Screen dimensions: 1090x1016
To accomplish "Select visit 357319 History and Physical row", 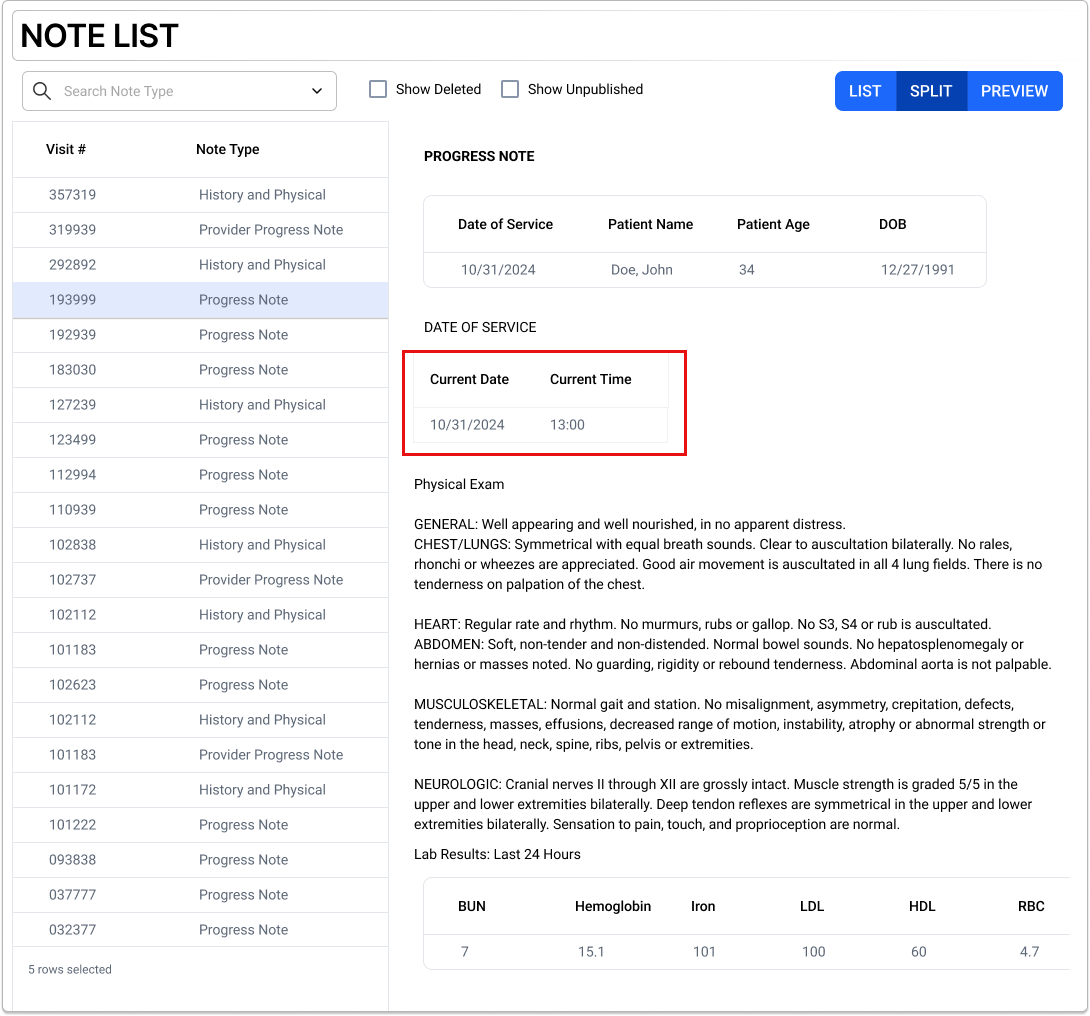I will click(200, 195).
